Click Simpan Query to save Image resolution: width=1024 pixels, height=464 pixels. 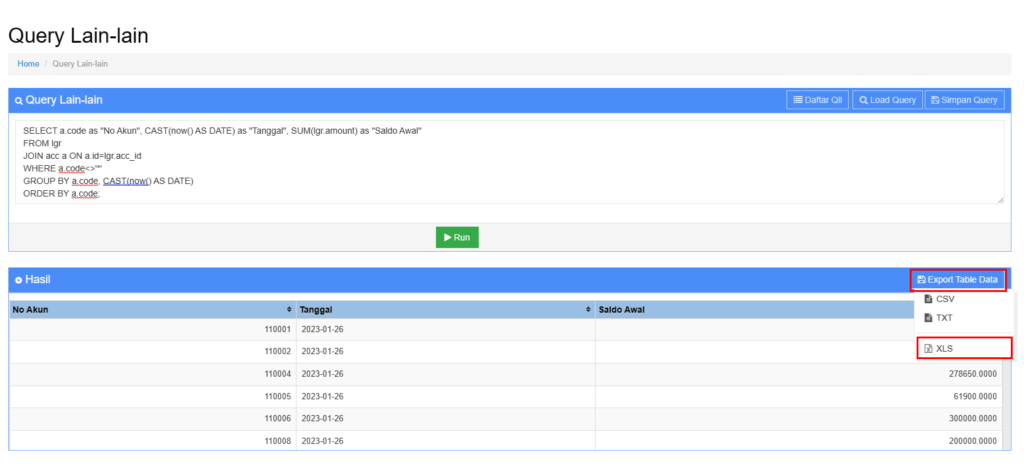[964, 100]
